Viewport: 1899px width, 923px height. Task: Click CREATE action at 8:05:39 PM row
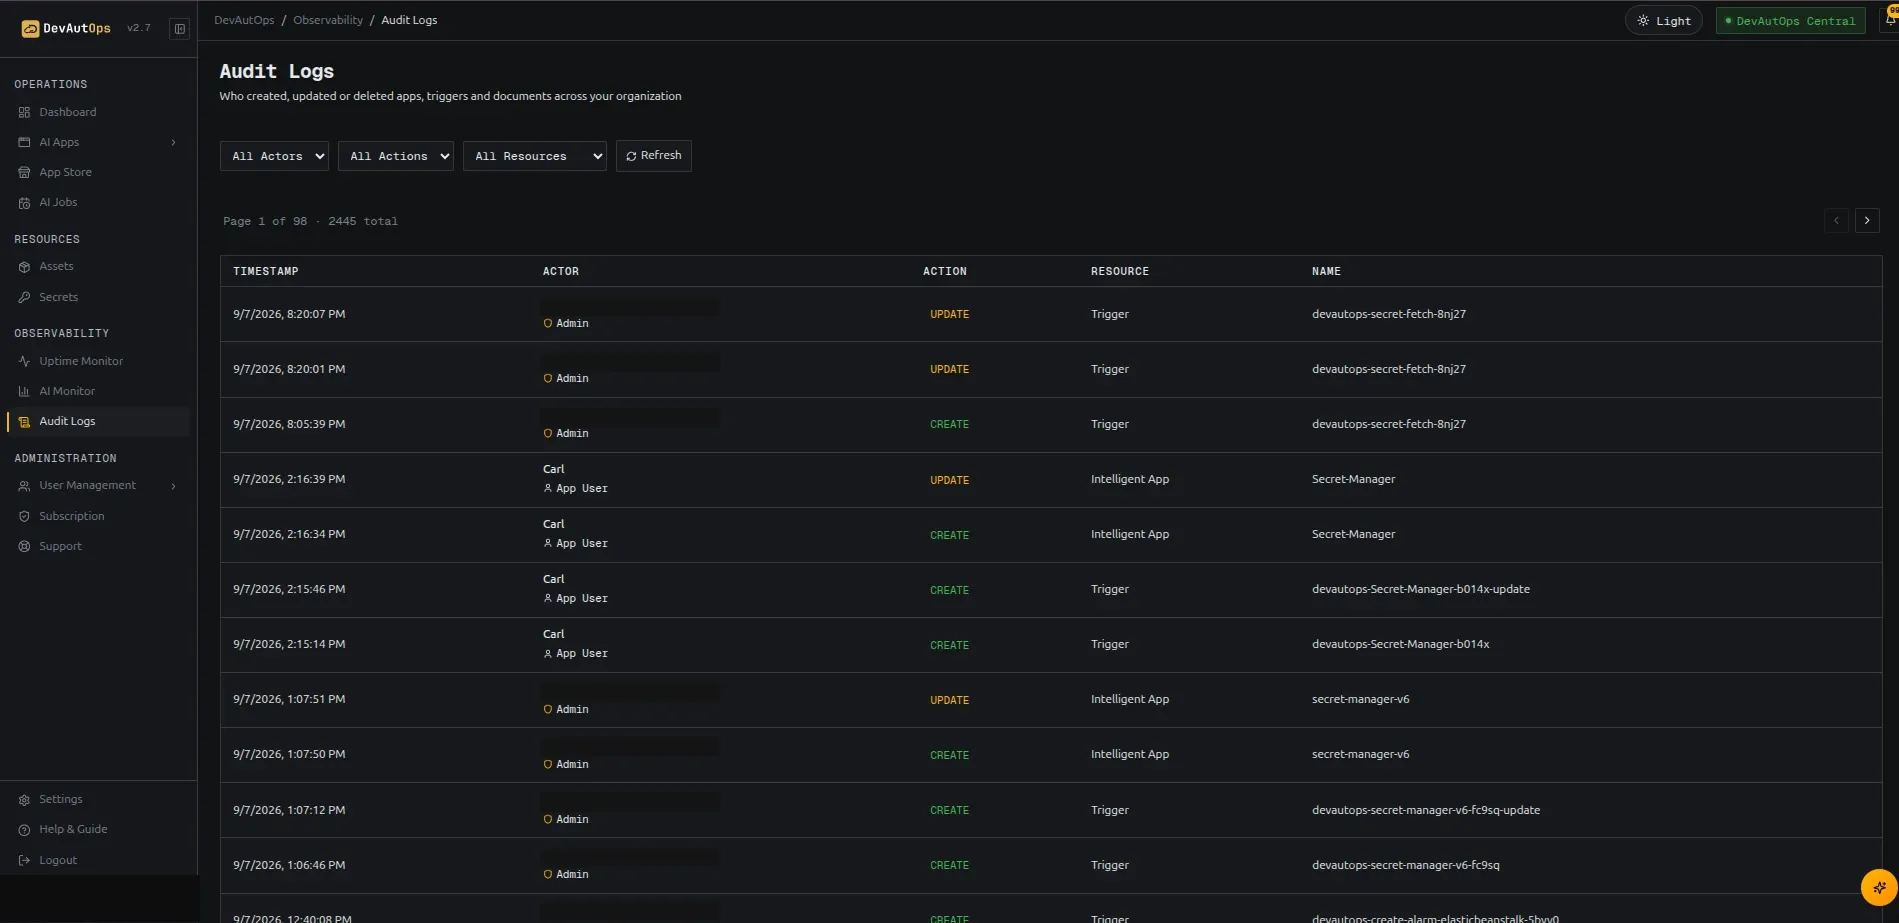click(x=949, y=425)
